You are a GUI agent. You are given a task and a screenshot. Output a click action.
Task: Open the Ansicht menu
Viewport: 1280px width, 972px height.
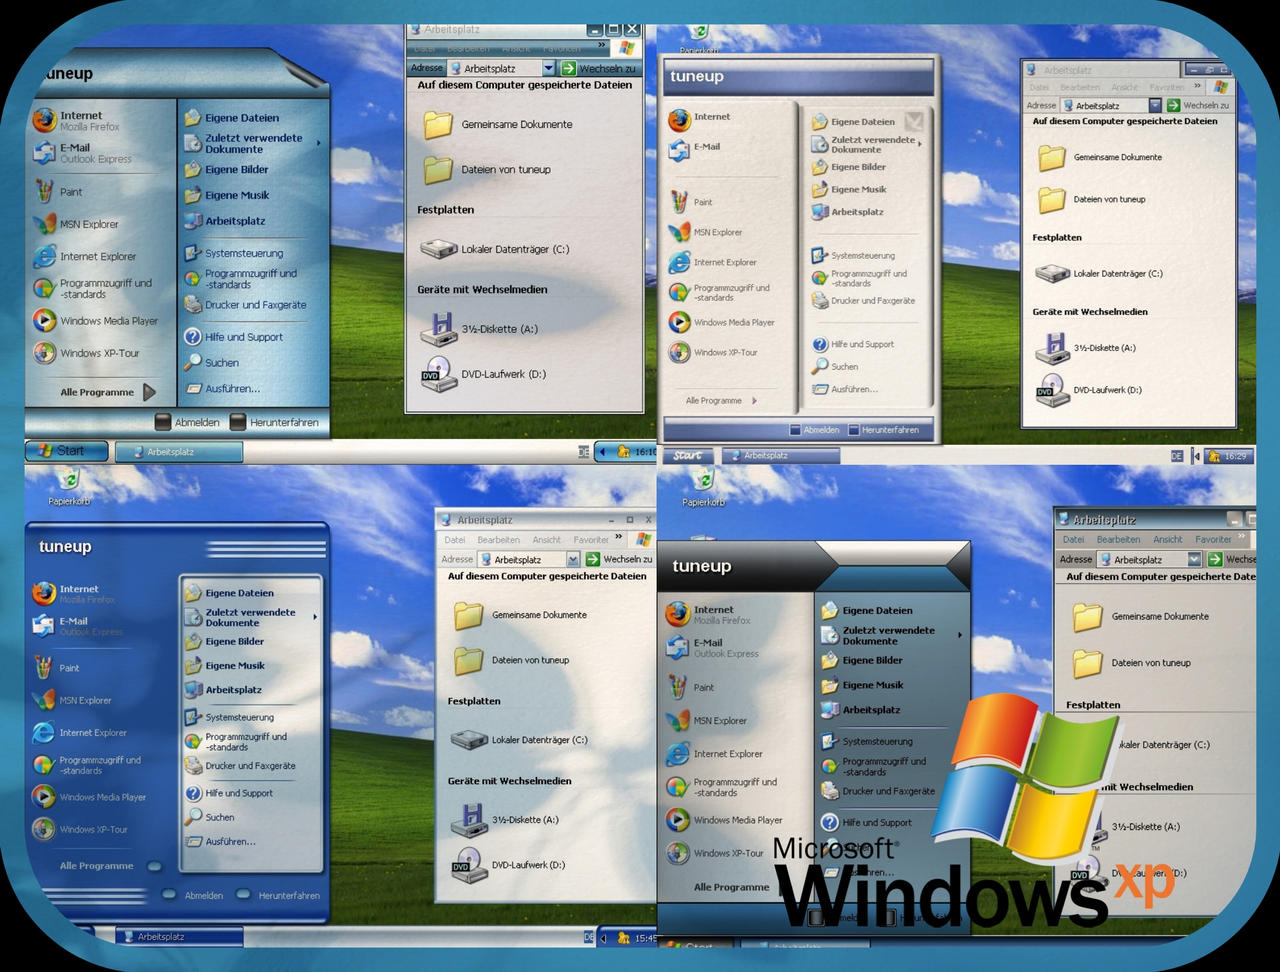point(545,539)
